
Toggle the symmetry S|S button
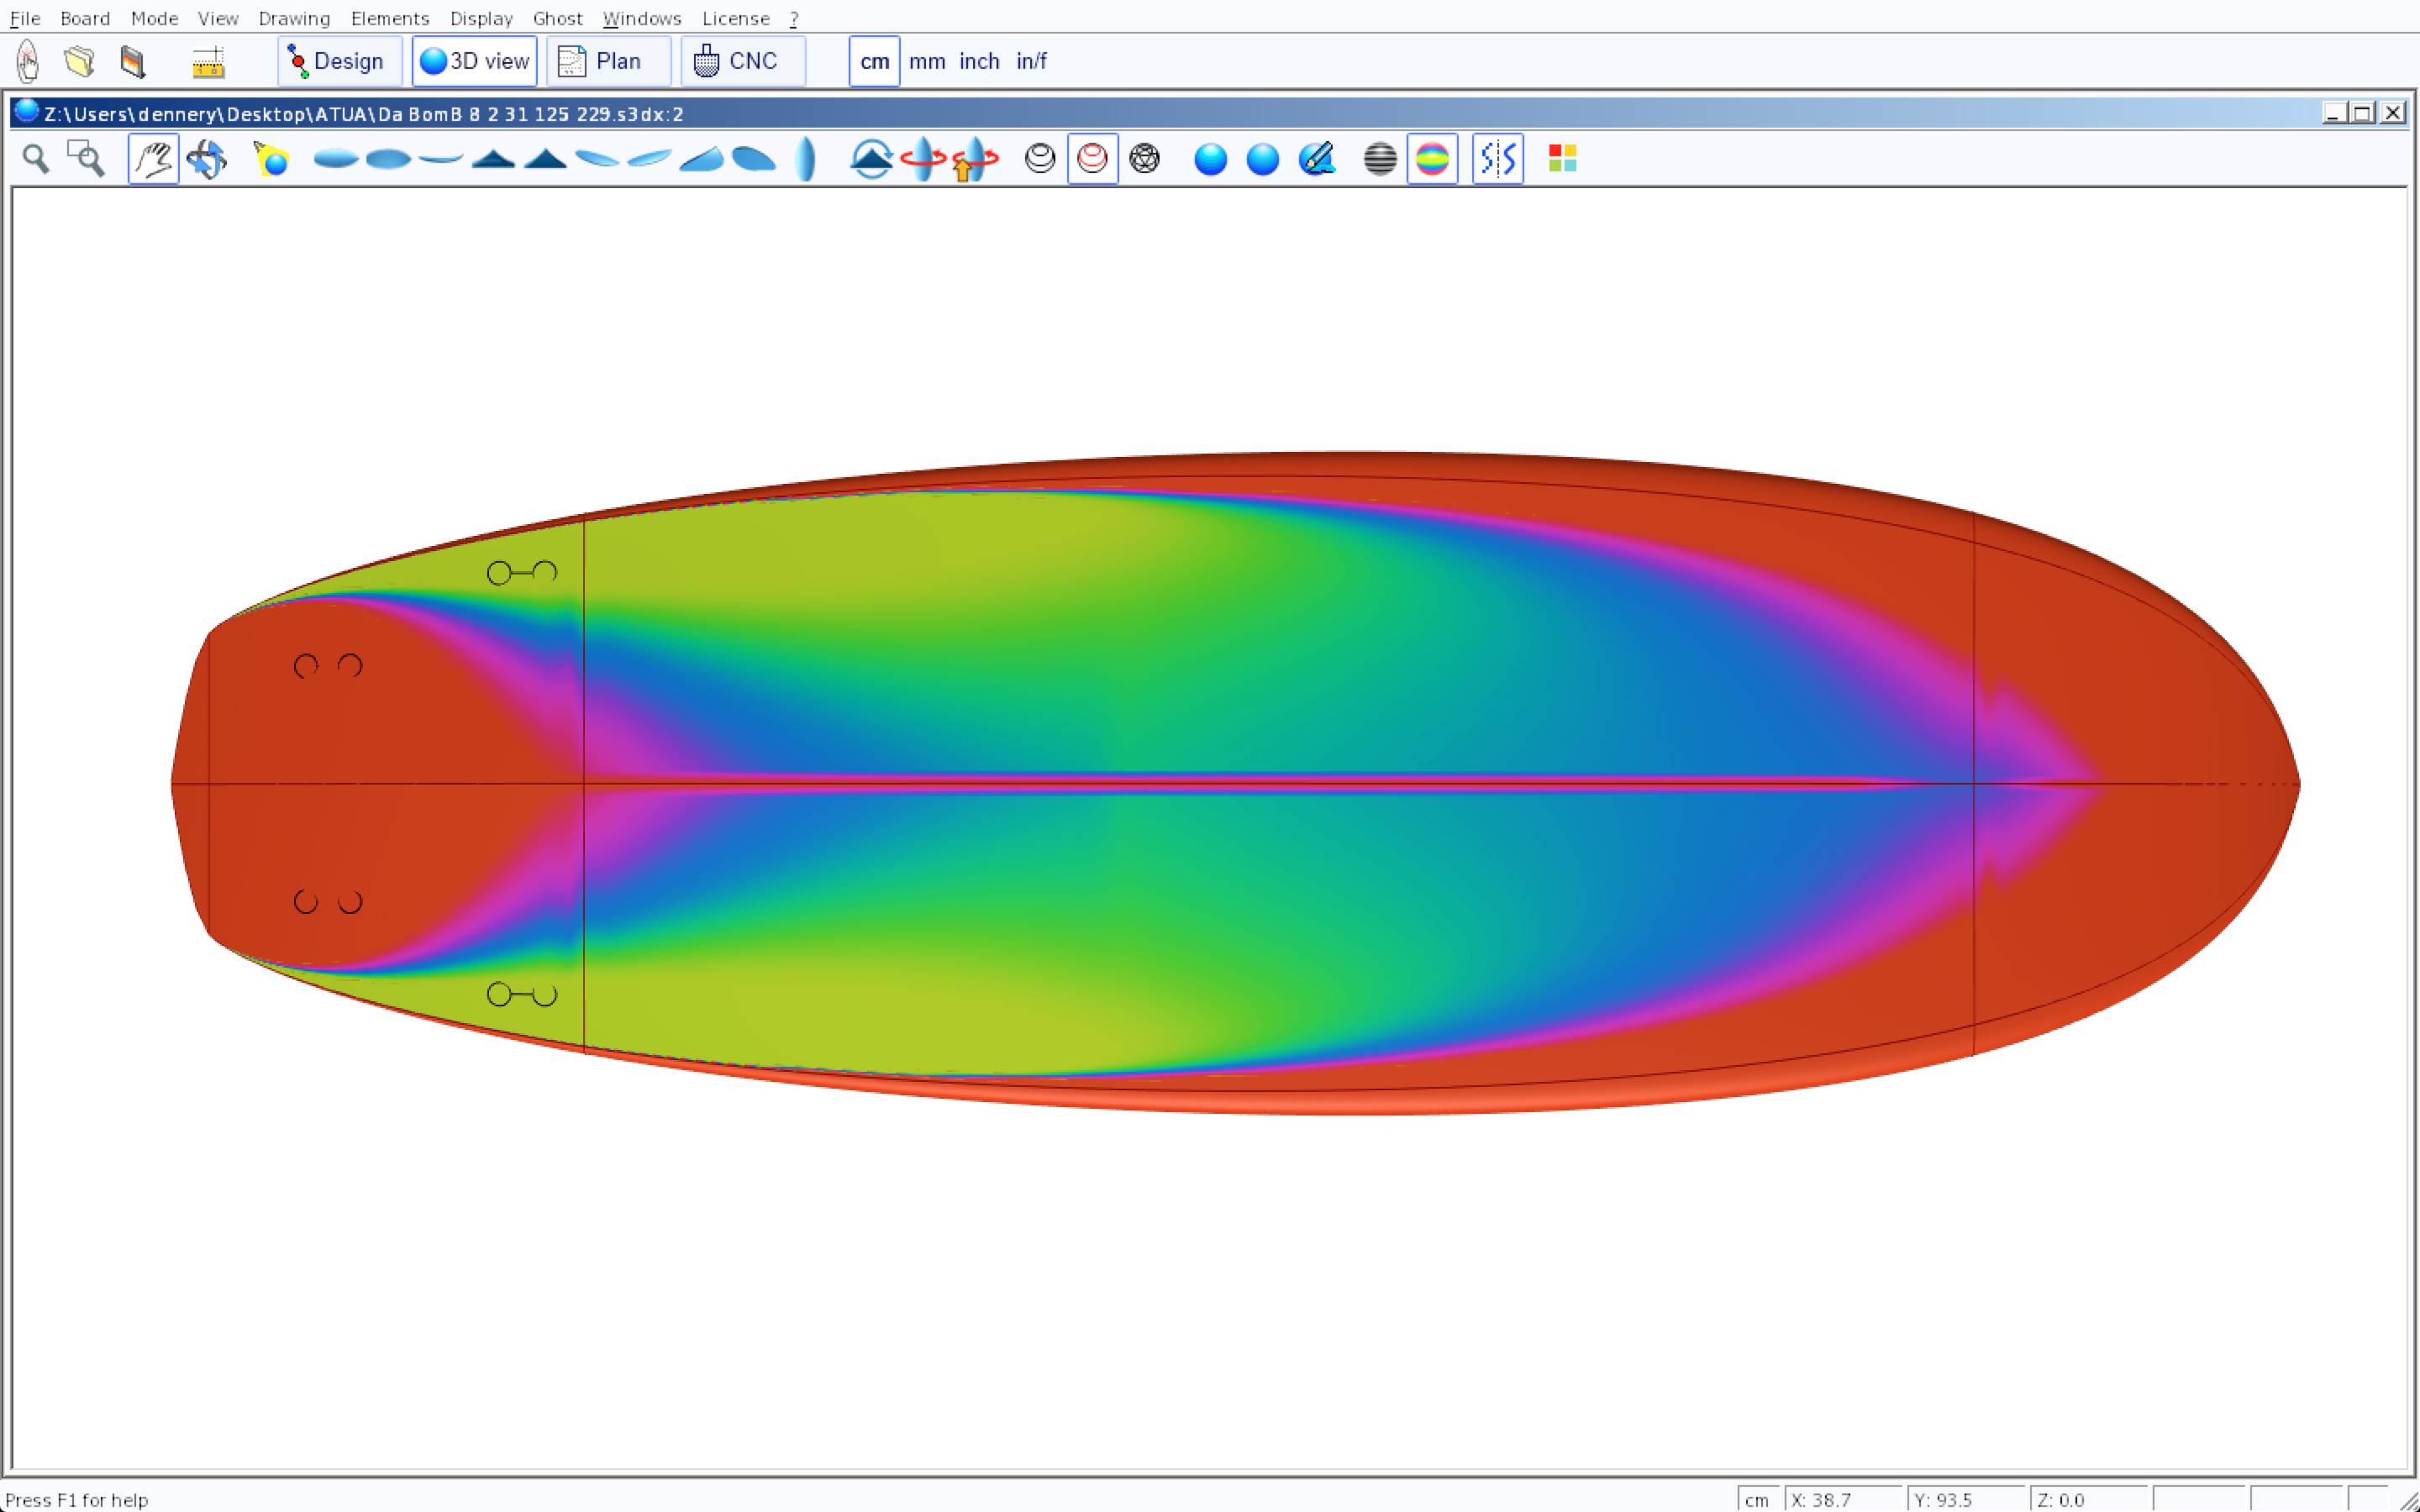(1497, 159)
